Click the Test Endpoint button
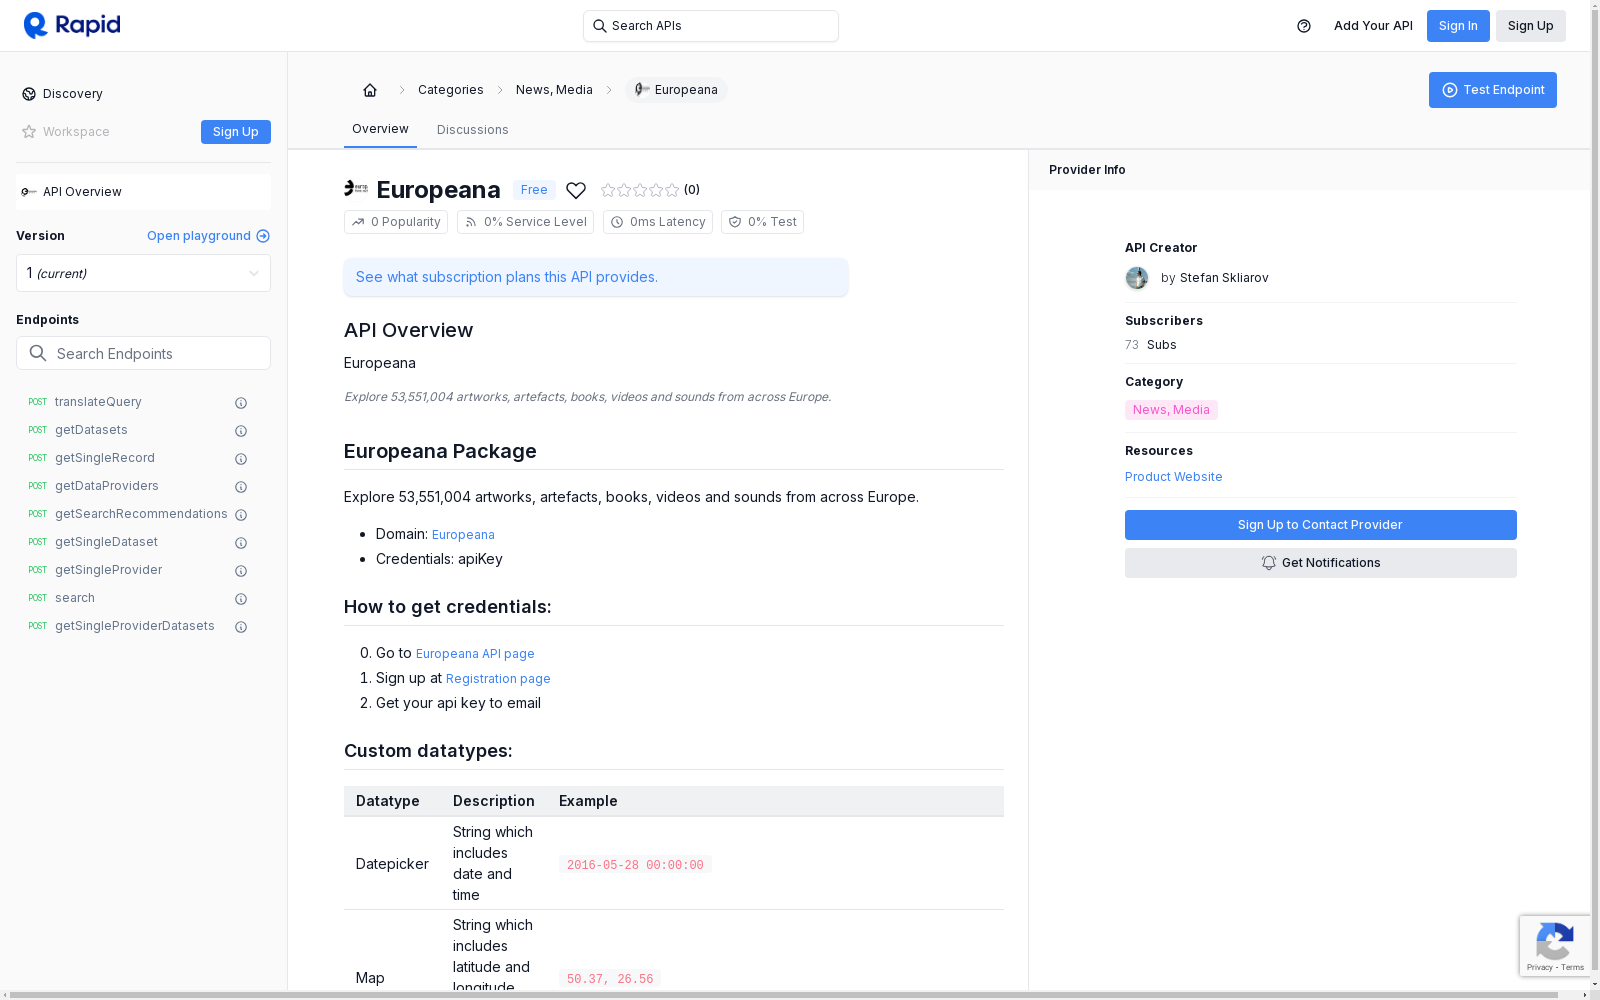 1492,90
